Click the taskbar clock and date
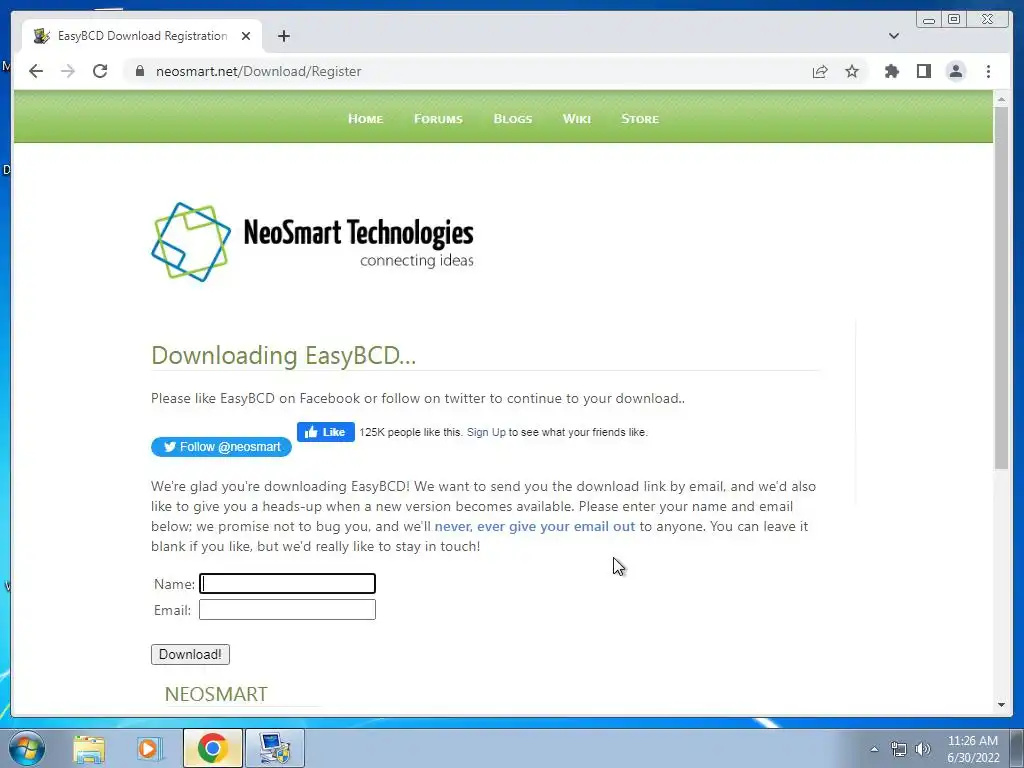 (973, 749)
